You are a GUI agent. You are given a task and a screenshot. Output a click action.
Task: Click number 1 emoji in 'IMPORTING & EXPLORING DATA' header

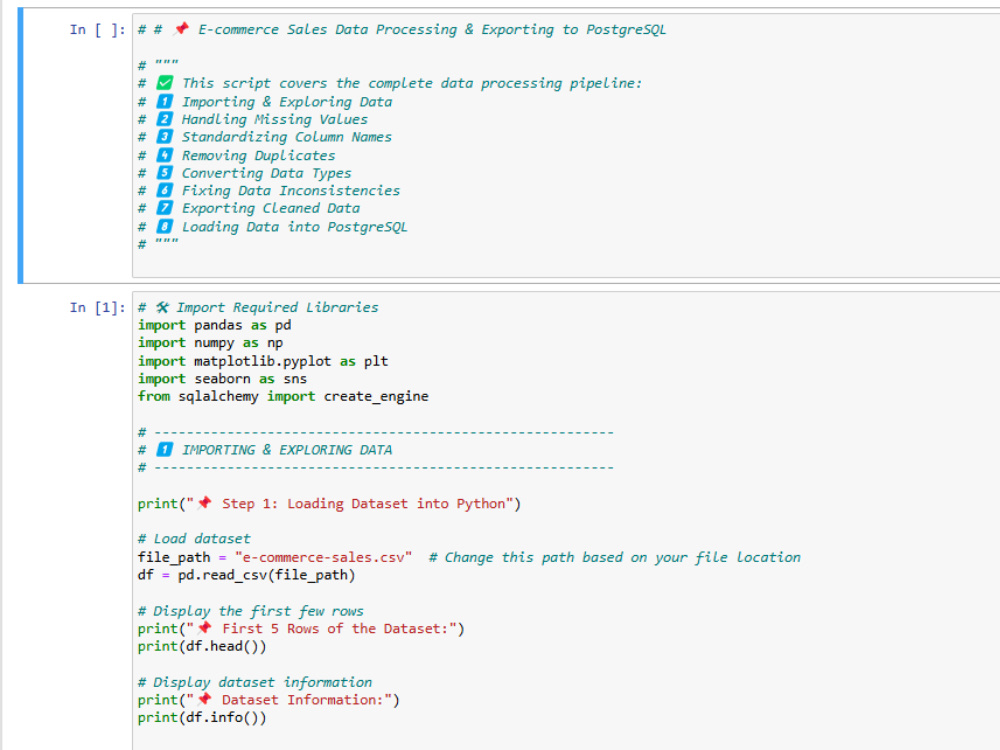(165, 450)
